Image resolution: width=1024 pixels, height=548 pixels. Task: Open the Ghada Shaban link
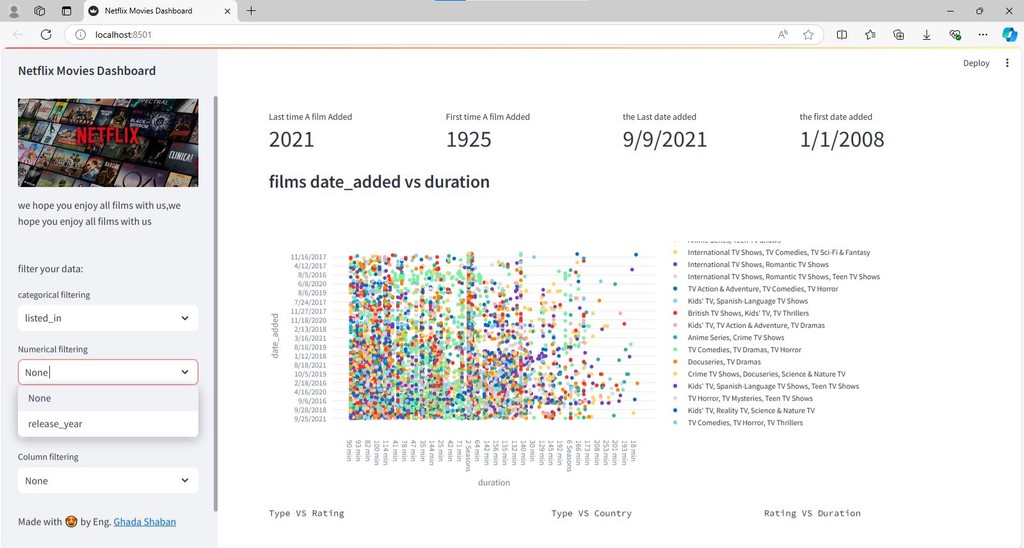[144, 521]
